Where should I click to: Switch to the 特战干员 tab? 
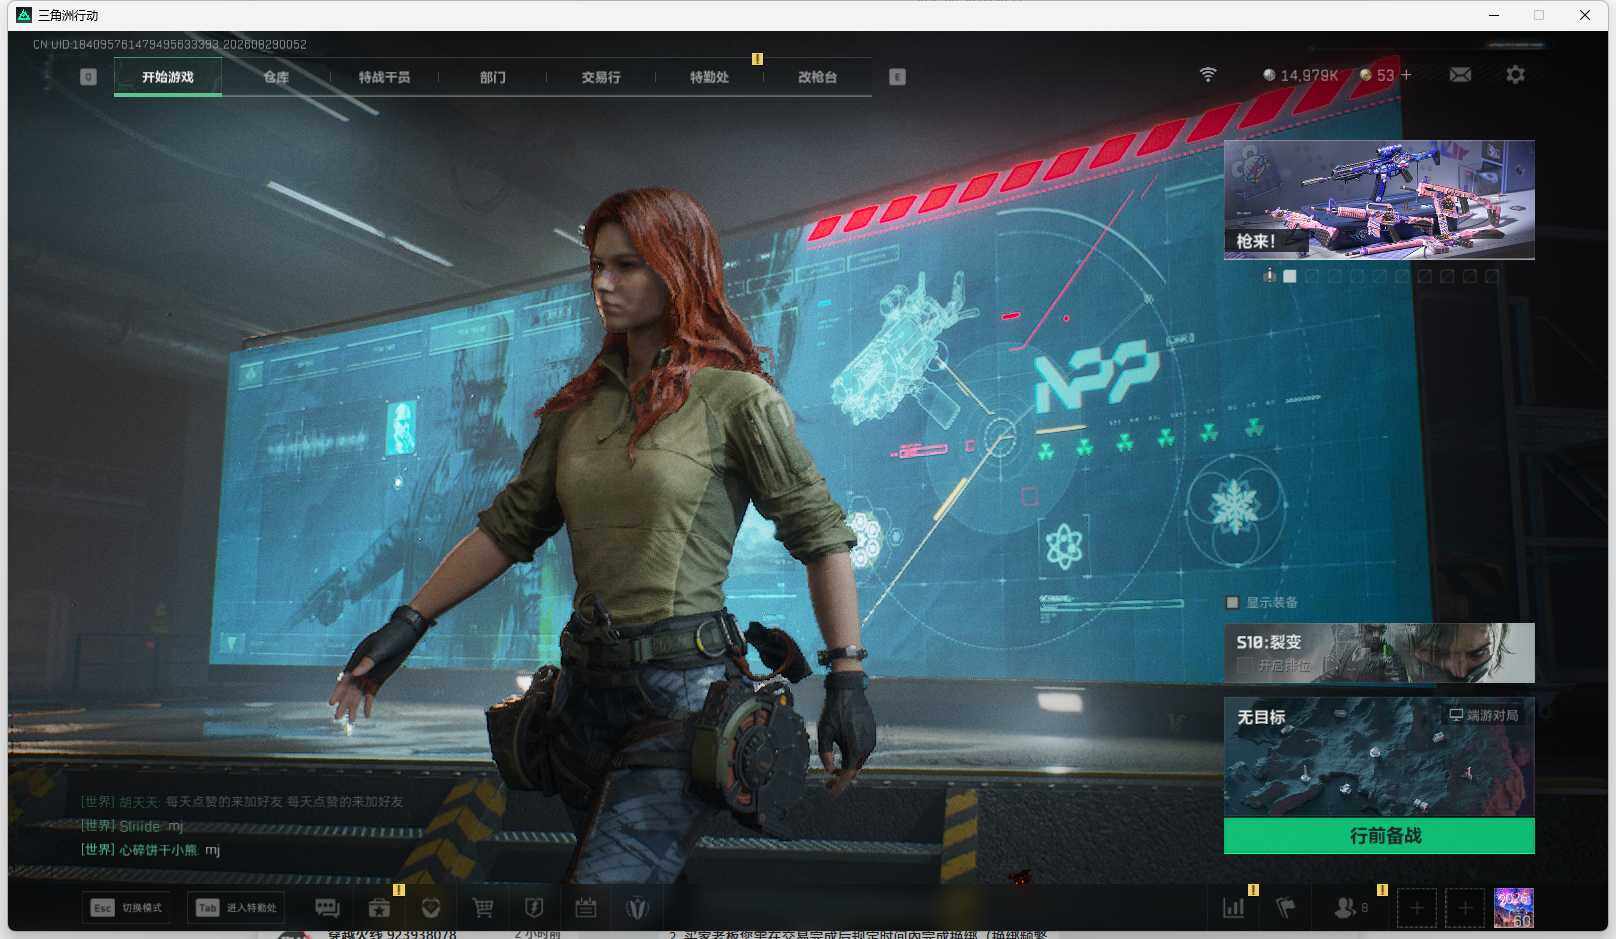[384, 77]
